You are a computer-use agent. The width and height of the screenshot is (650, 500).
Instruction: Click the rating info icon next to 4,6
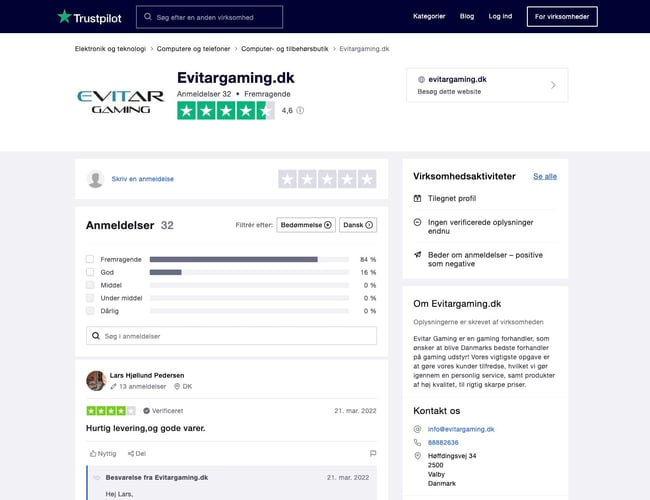300,110
